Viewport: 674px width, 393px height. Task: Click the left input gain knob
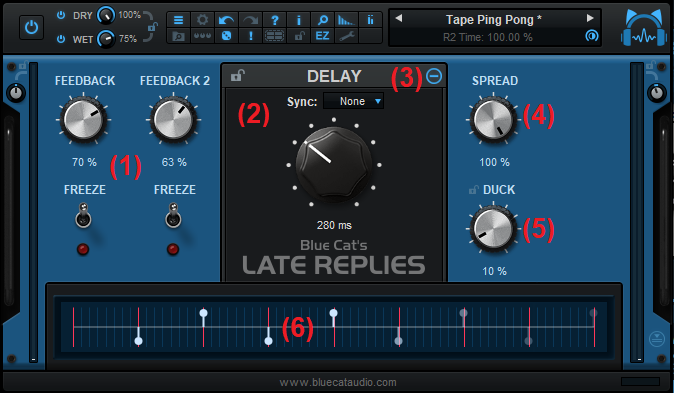point(16,93)
